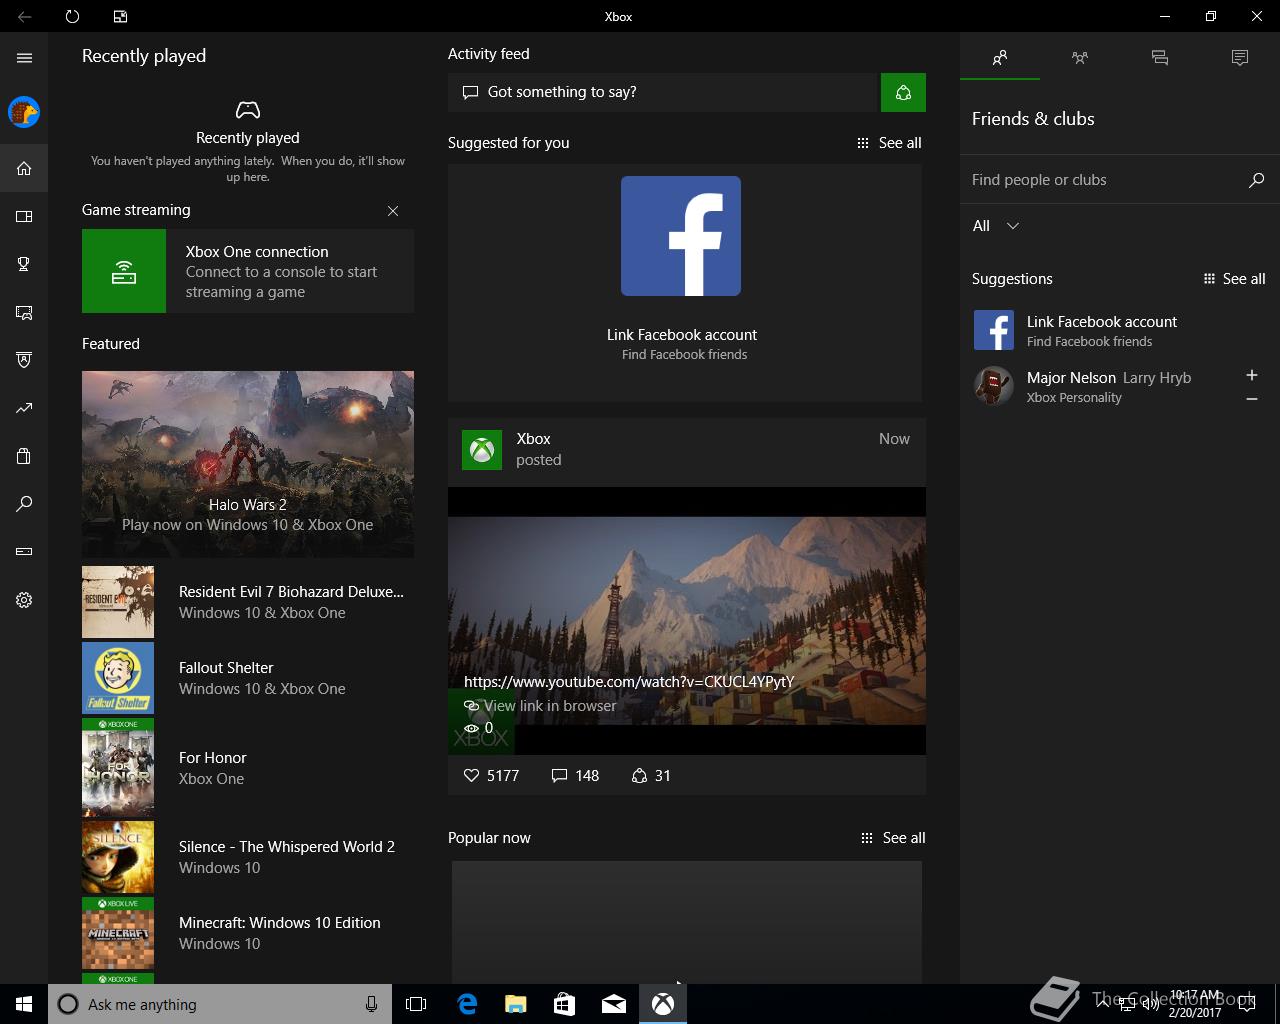Open My games in the sidebar
This screenshot has height=1024, width=1280.
point(24,216)
